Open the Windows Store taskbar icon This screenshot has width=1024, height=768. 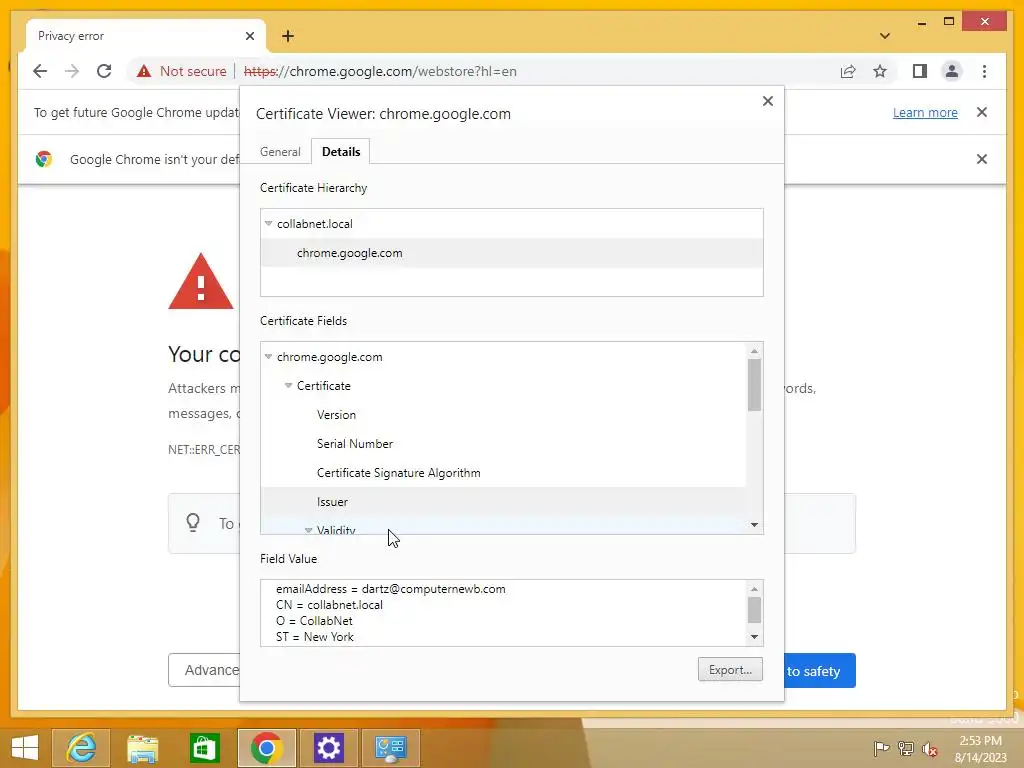click(x=204, y=748)
